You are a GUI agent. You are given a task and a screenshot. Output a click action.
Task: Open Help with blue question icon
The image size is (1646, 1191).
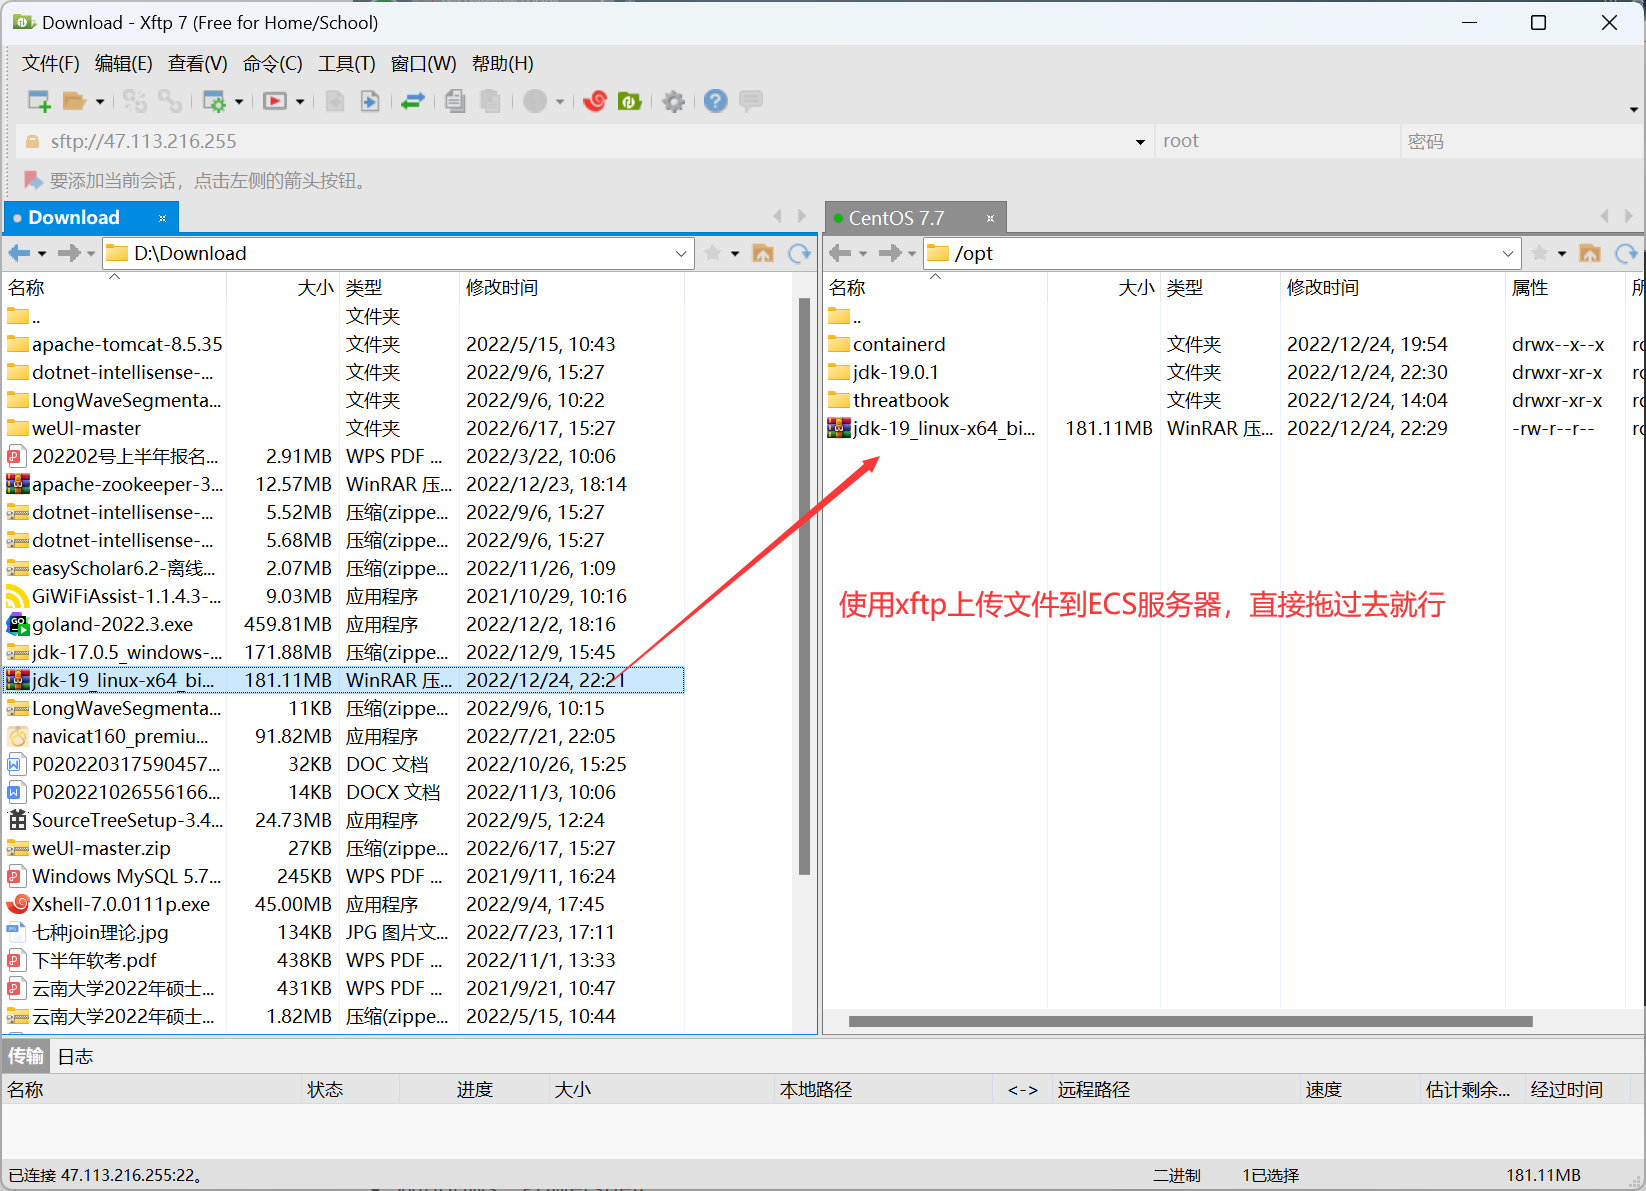715,101
